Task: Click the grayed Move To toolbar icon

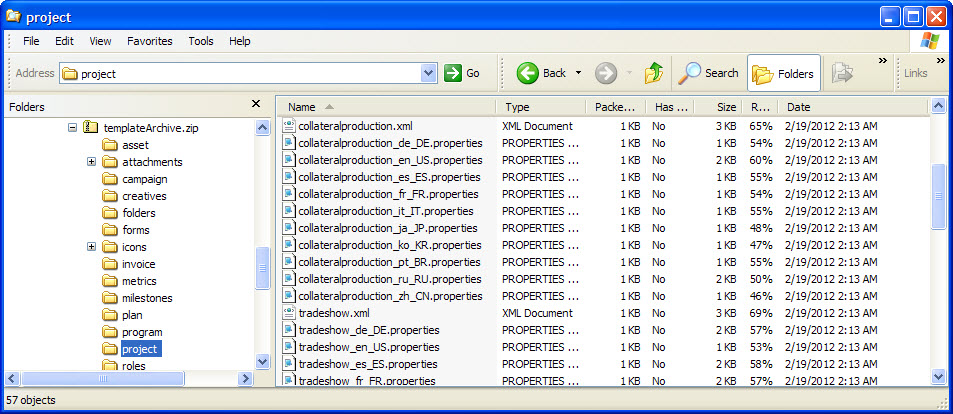Action: click(x=842, y=74)
